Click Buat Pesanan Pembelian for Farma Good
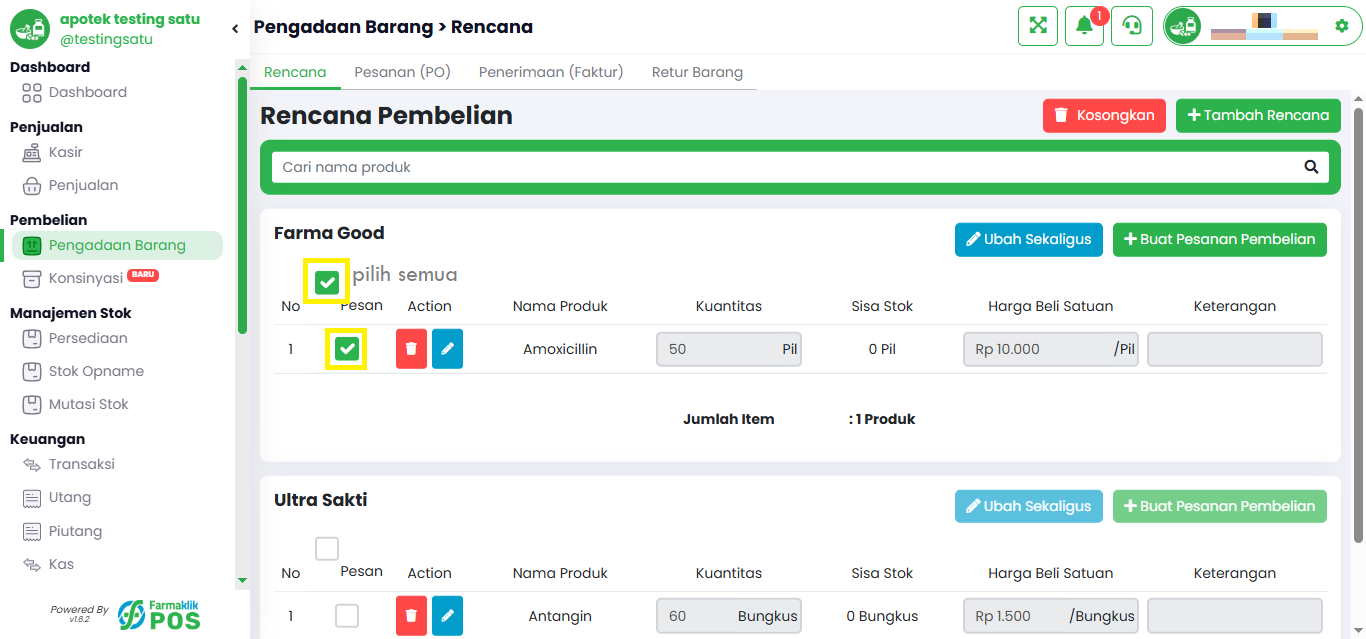The height and width of the screenshot is (639, 1366). pyautogui.click(x=1220, y=239)
